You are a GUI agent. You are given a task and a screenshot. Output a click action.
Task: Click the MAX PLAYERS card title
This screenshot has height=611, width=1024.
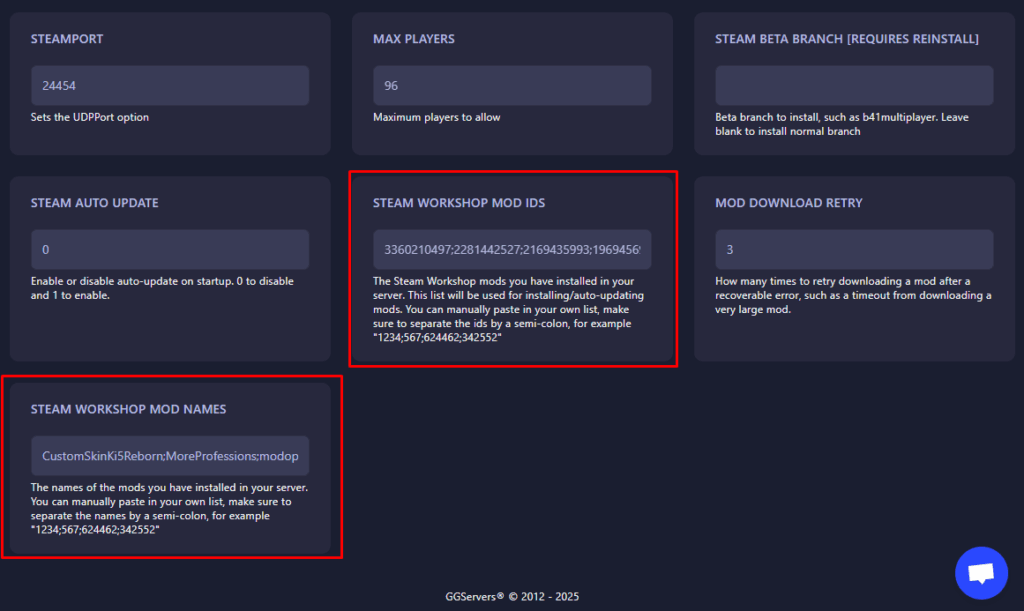(x=414, y=39)
